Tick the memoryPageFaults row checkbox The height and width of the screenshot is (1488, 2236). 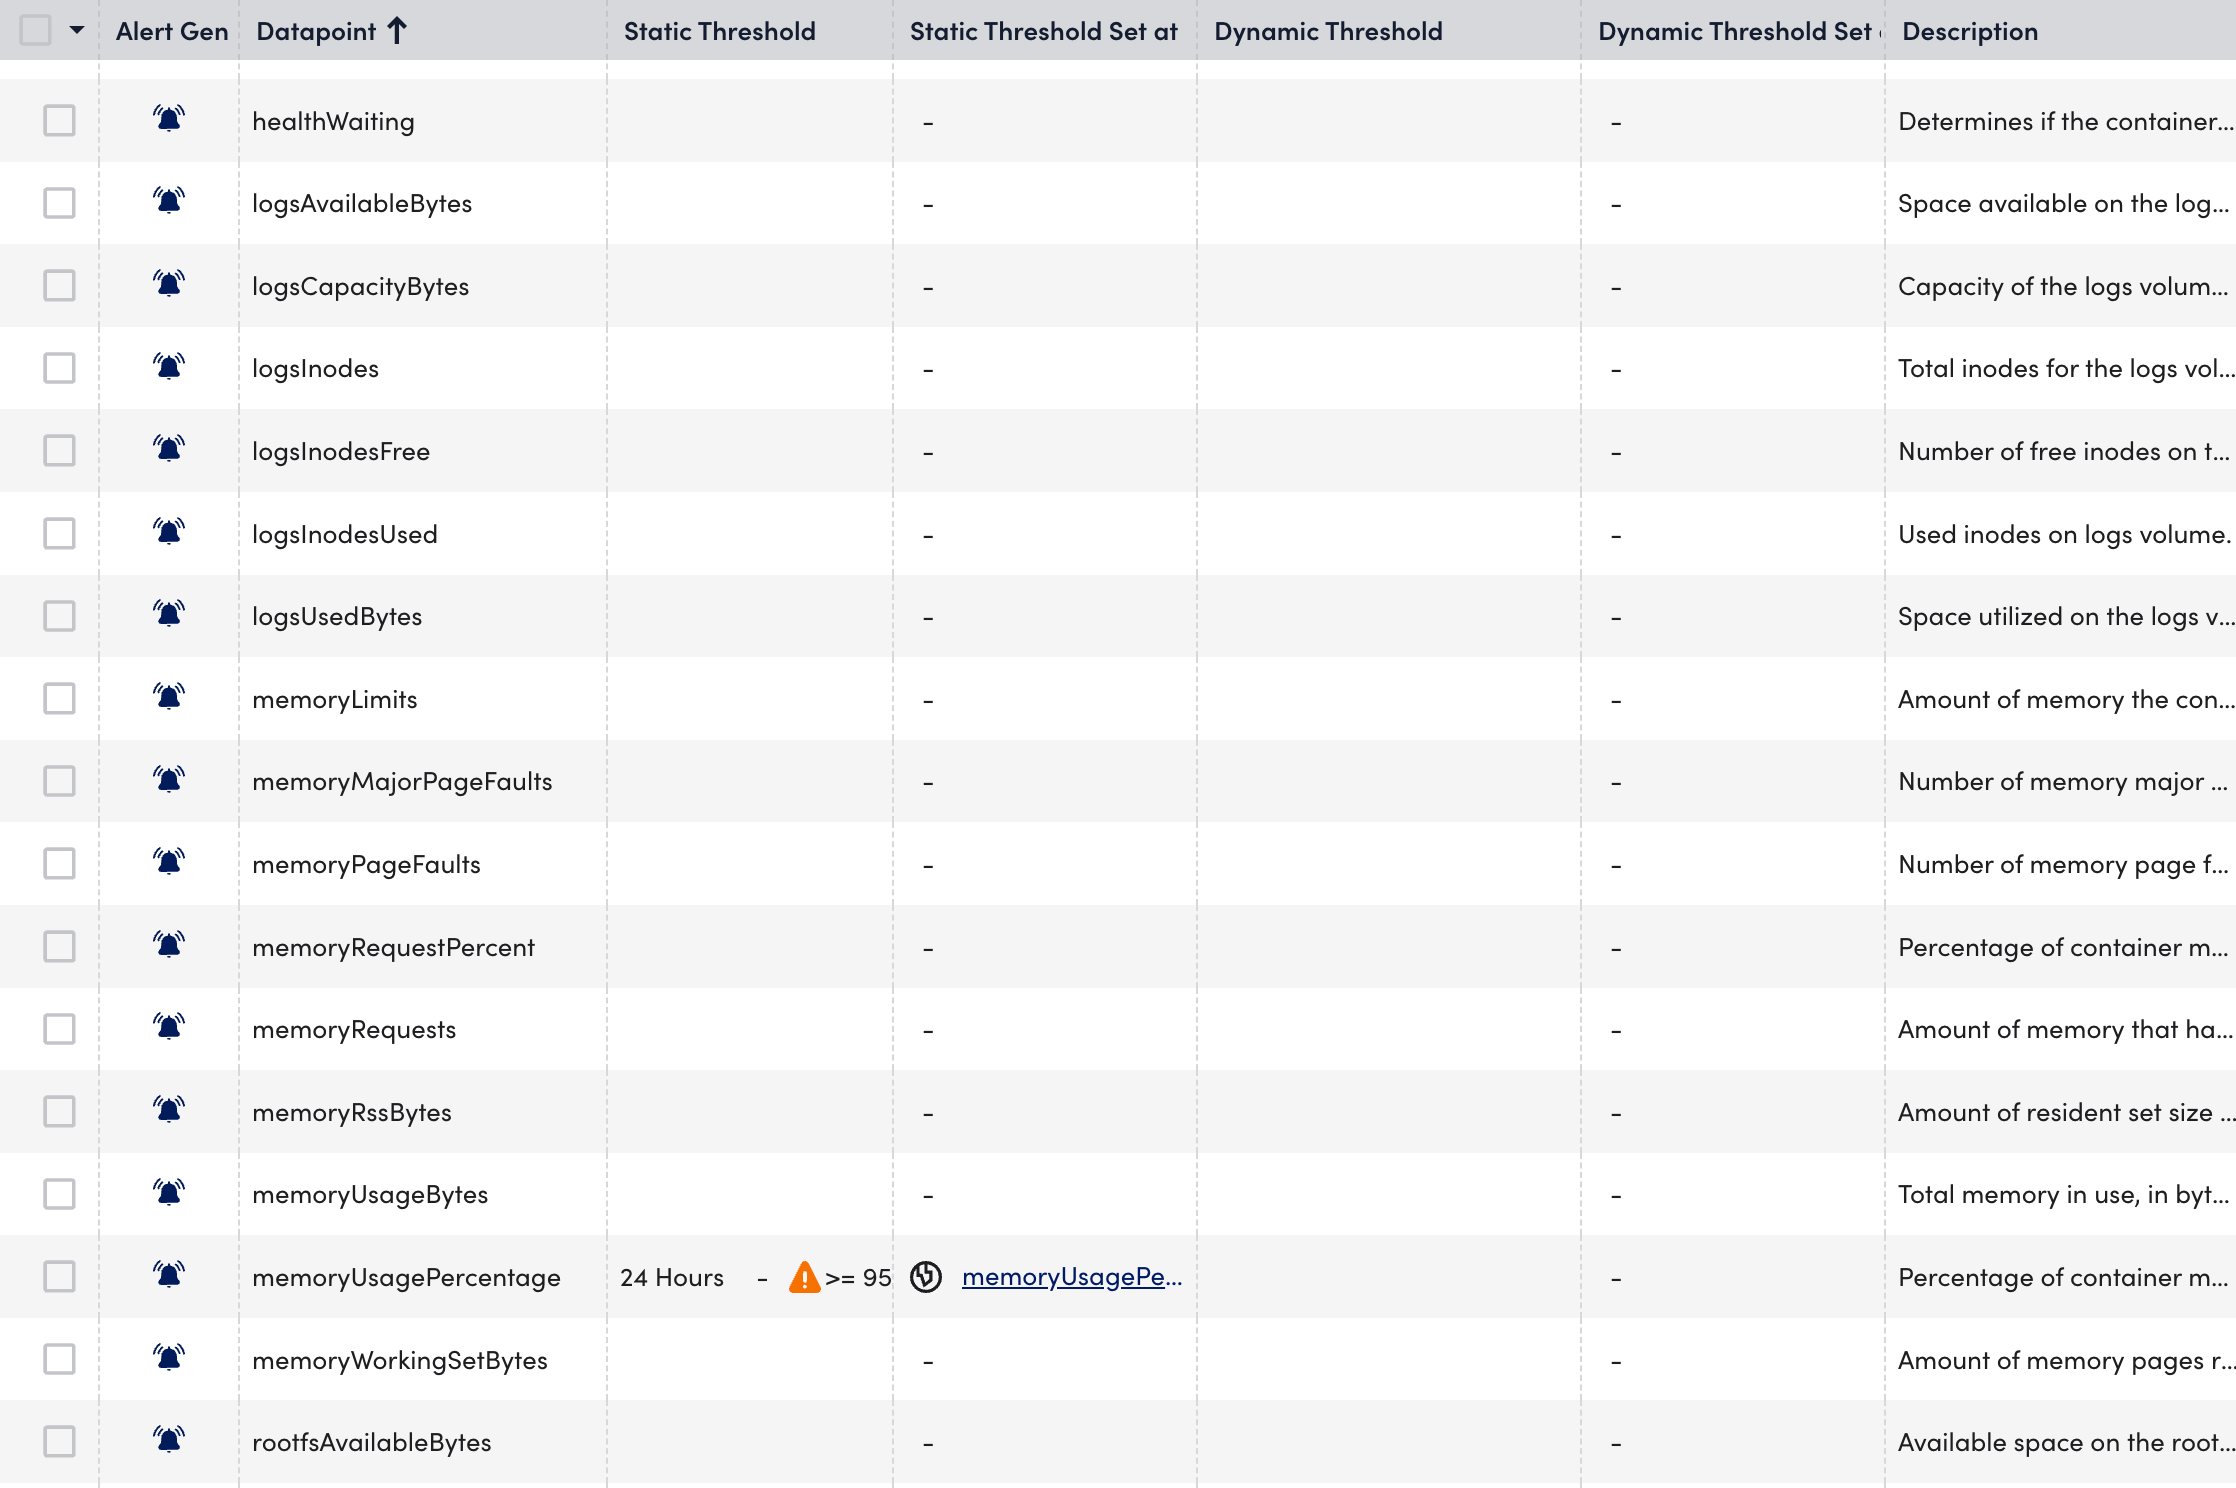coord(59,864)
